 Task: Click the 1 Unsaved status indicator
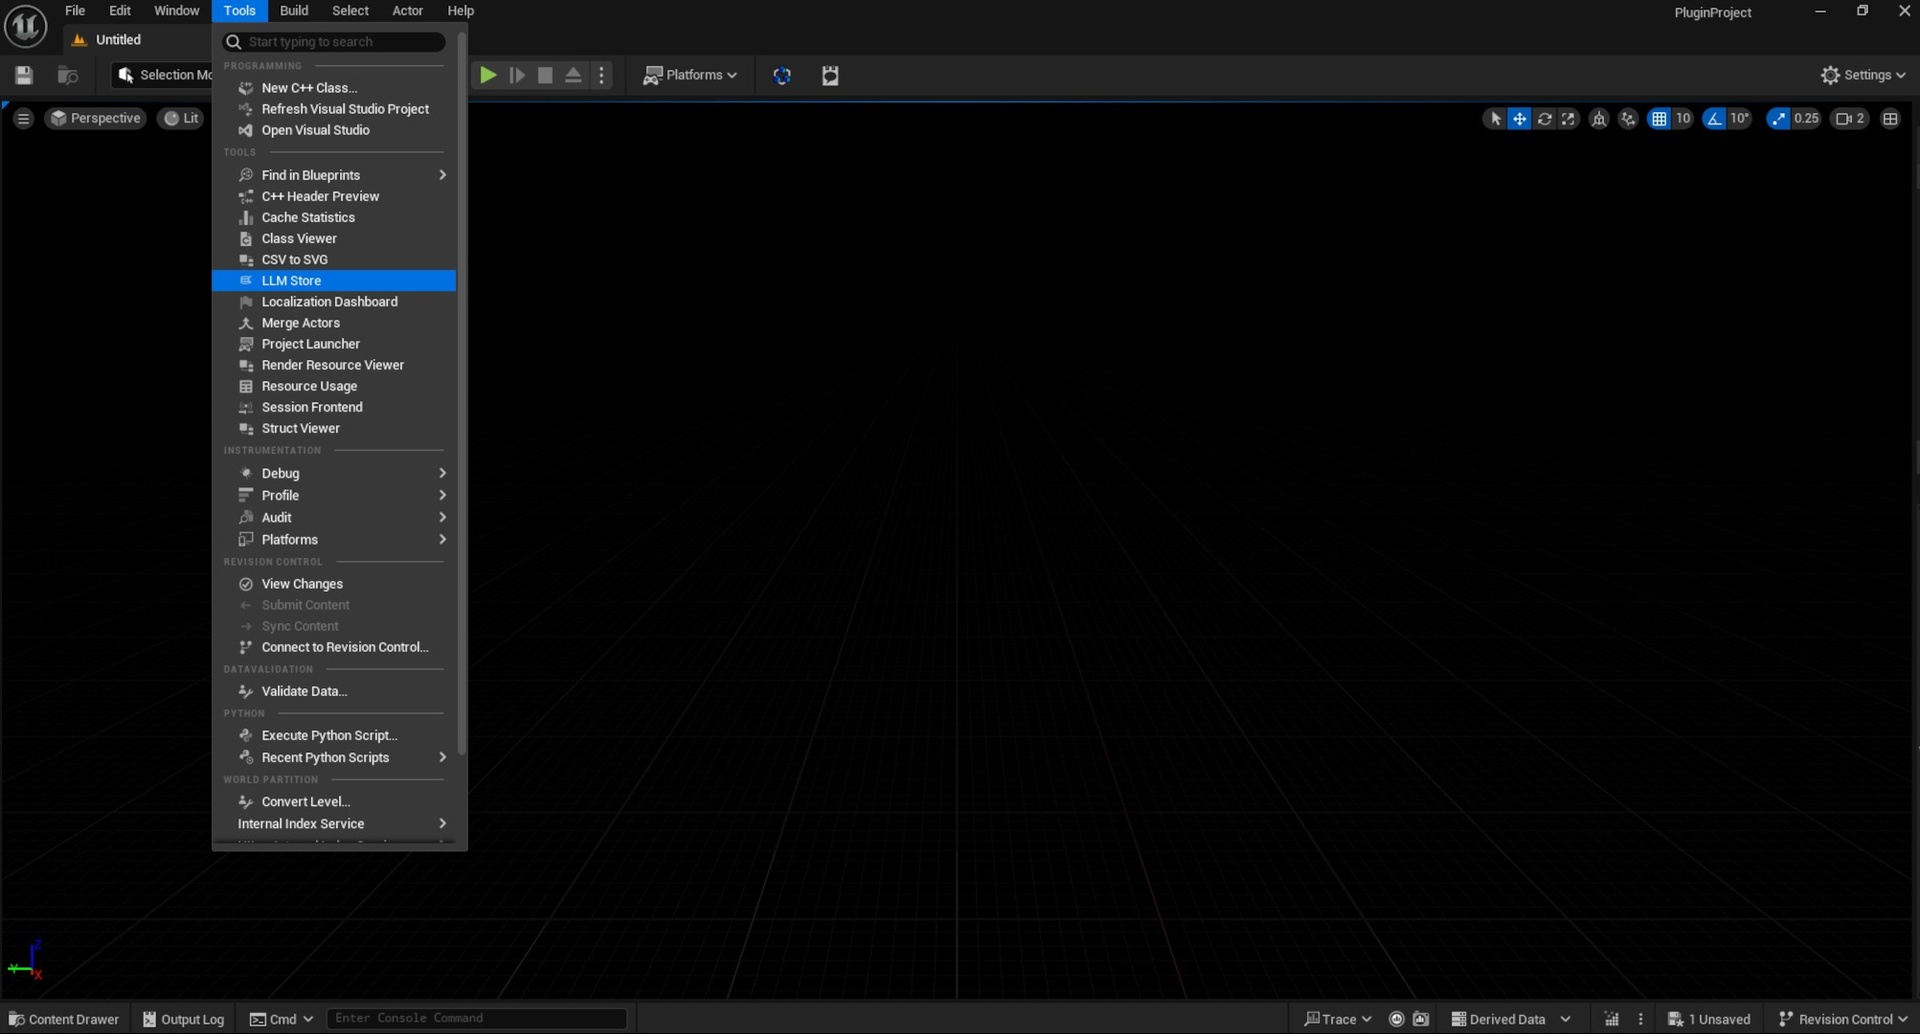[1709, 1019]
